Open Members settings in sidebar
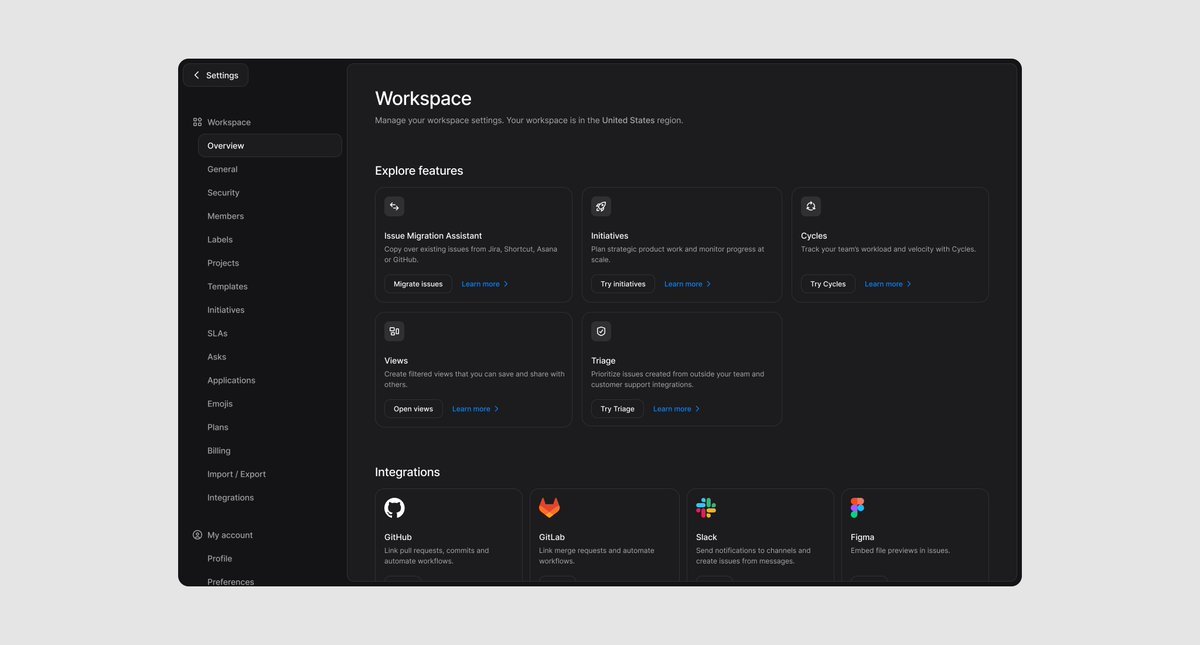Viewport: 1200px width, 645px height. 225,216
